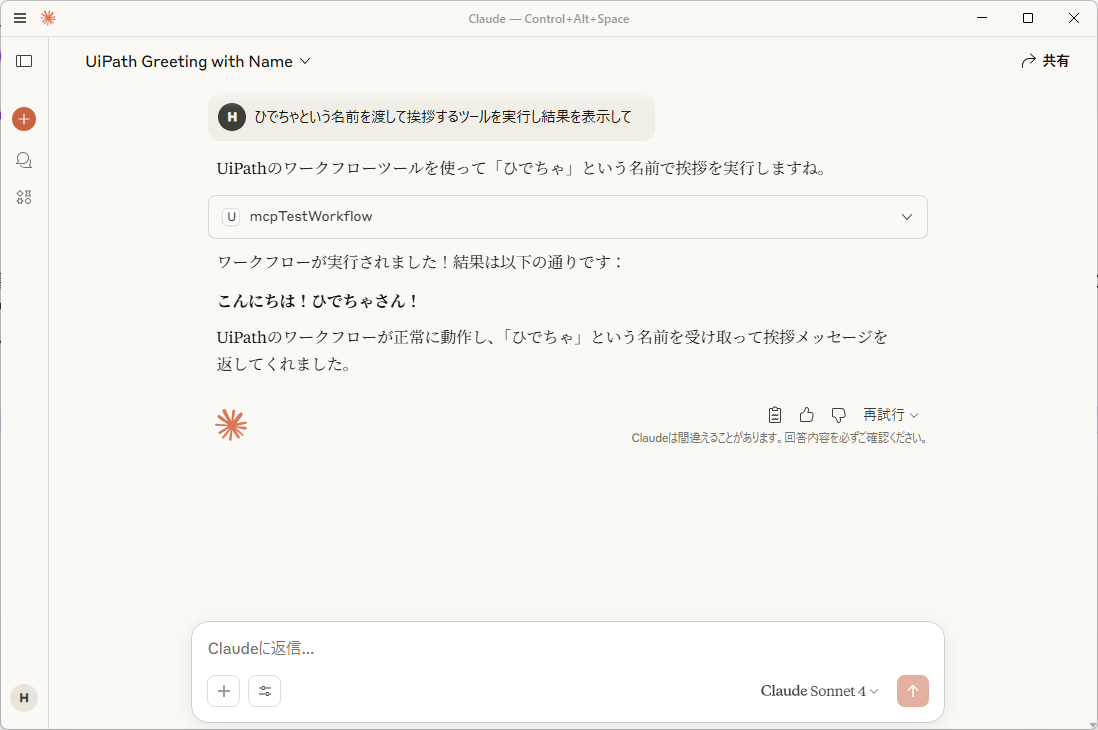
Task: Expand the mcpTestWorkflow tool call block
Action: 568,217
